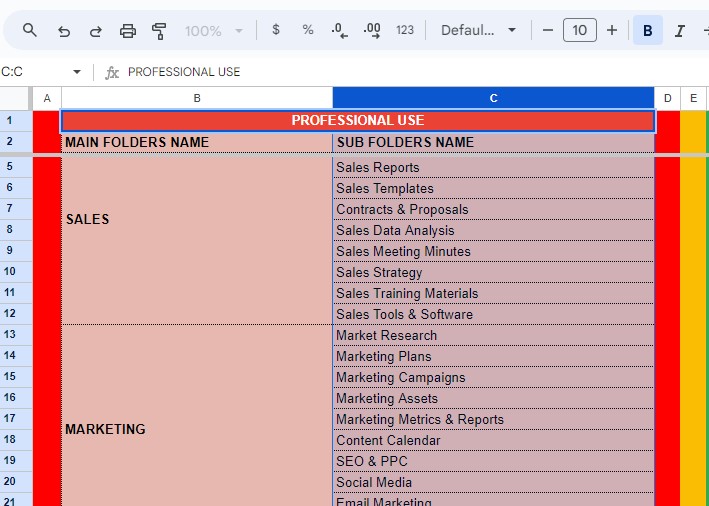The height and width of the screenshot is (506, 709).
Task: Open the 100% zoom dropdown
Action: [213, 31]
